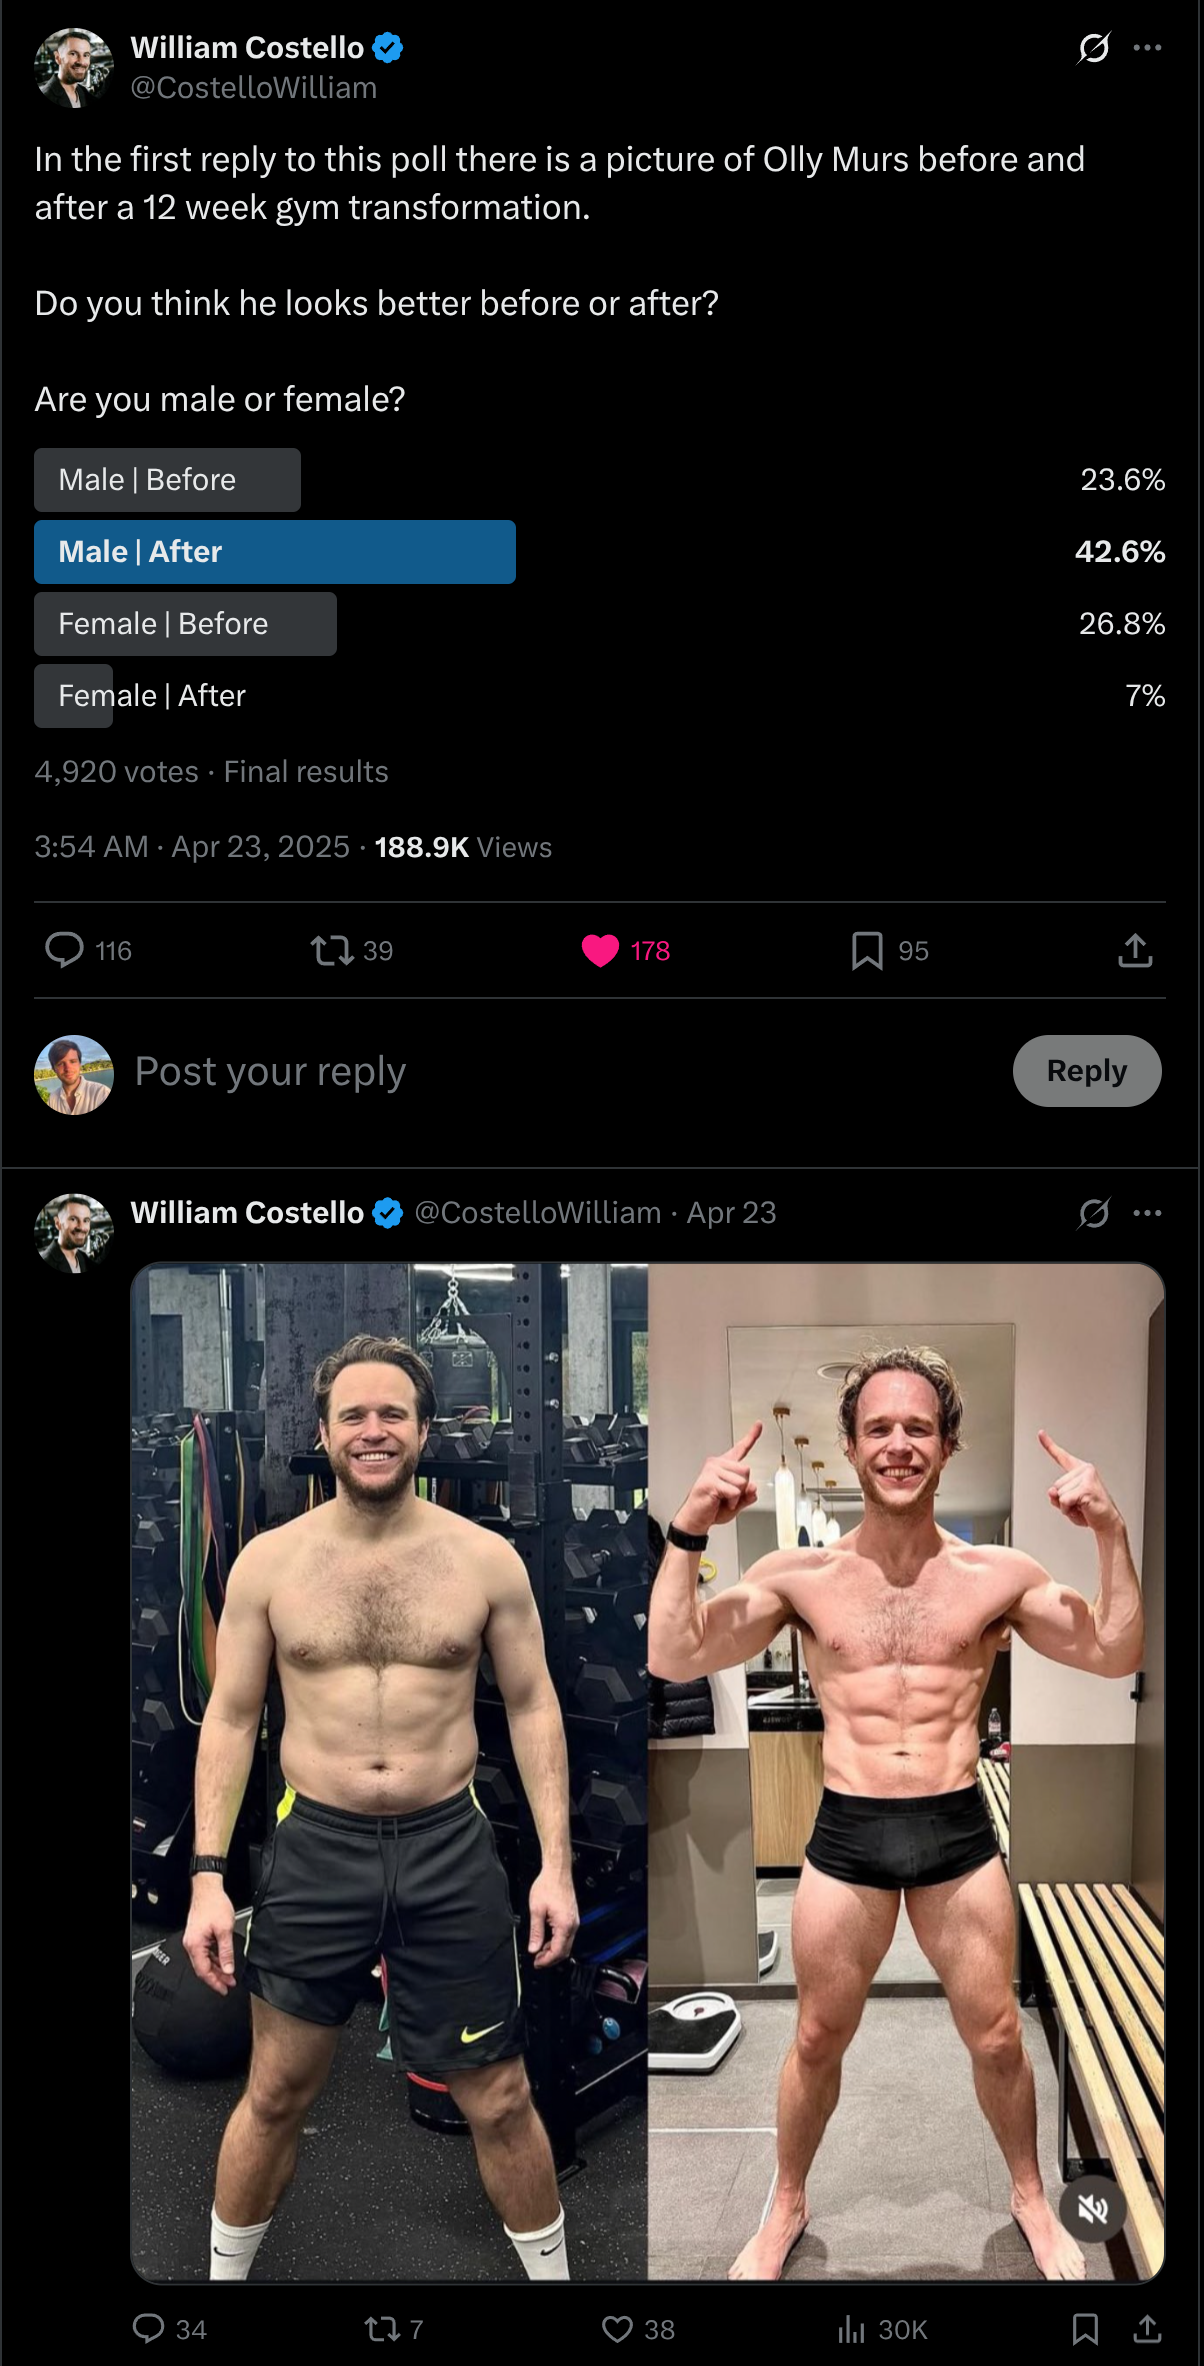The width and height of the screenshot is (1204, 2366).
Task: View analytics showing 30K views
Action: [852, 2329]
